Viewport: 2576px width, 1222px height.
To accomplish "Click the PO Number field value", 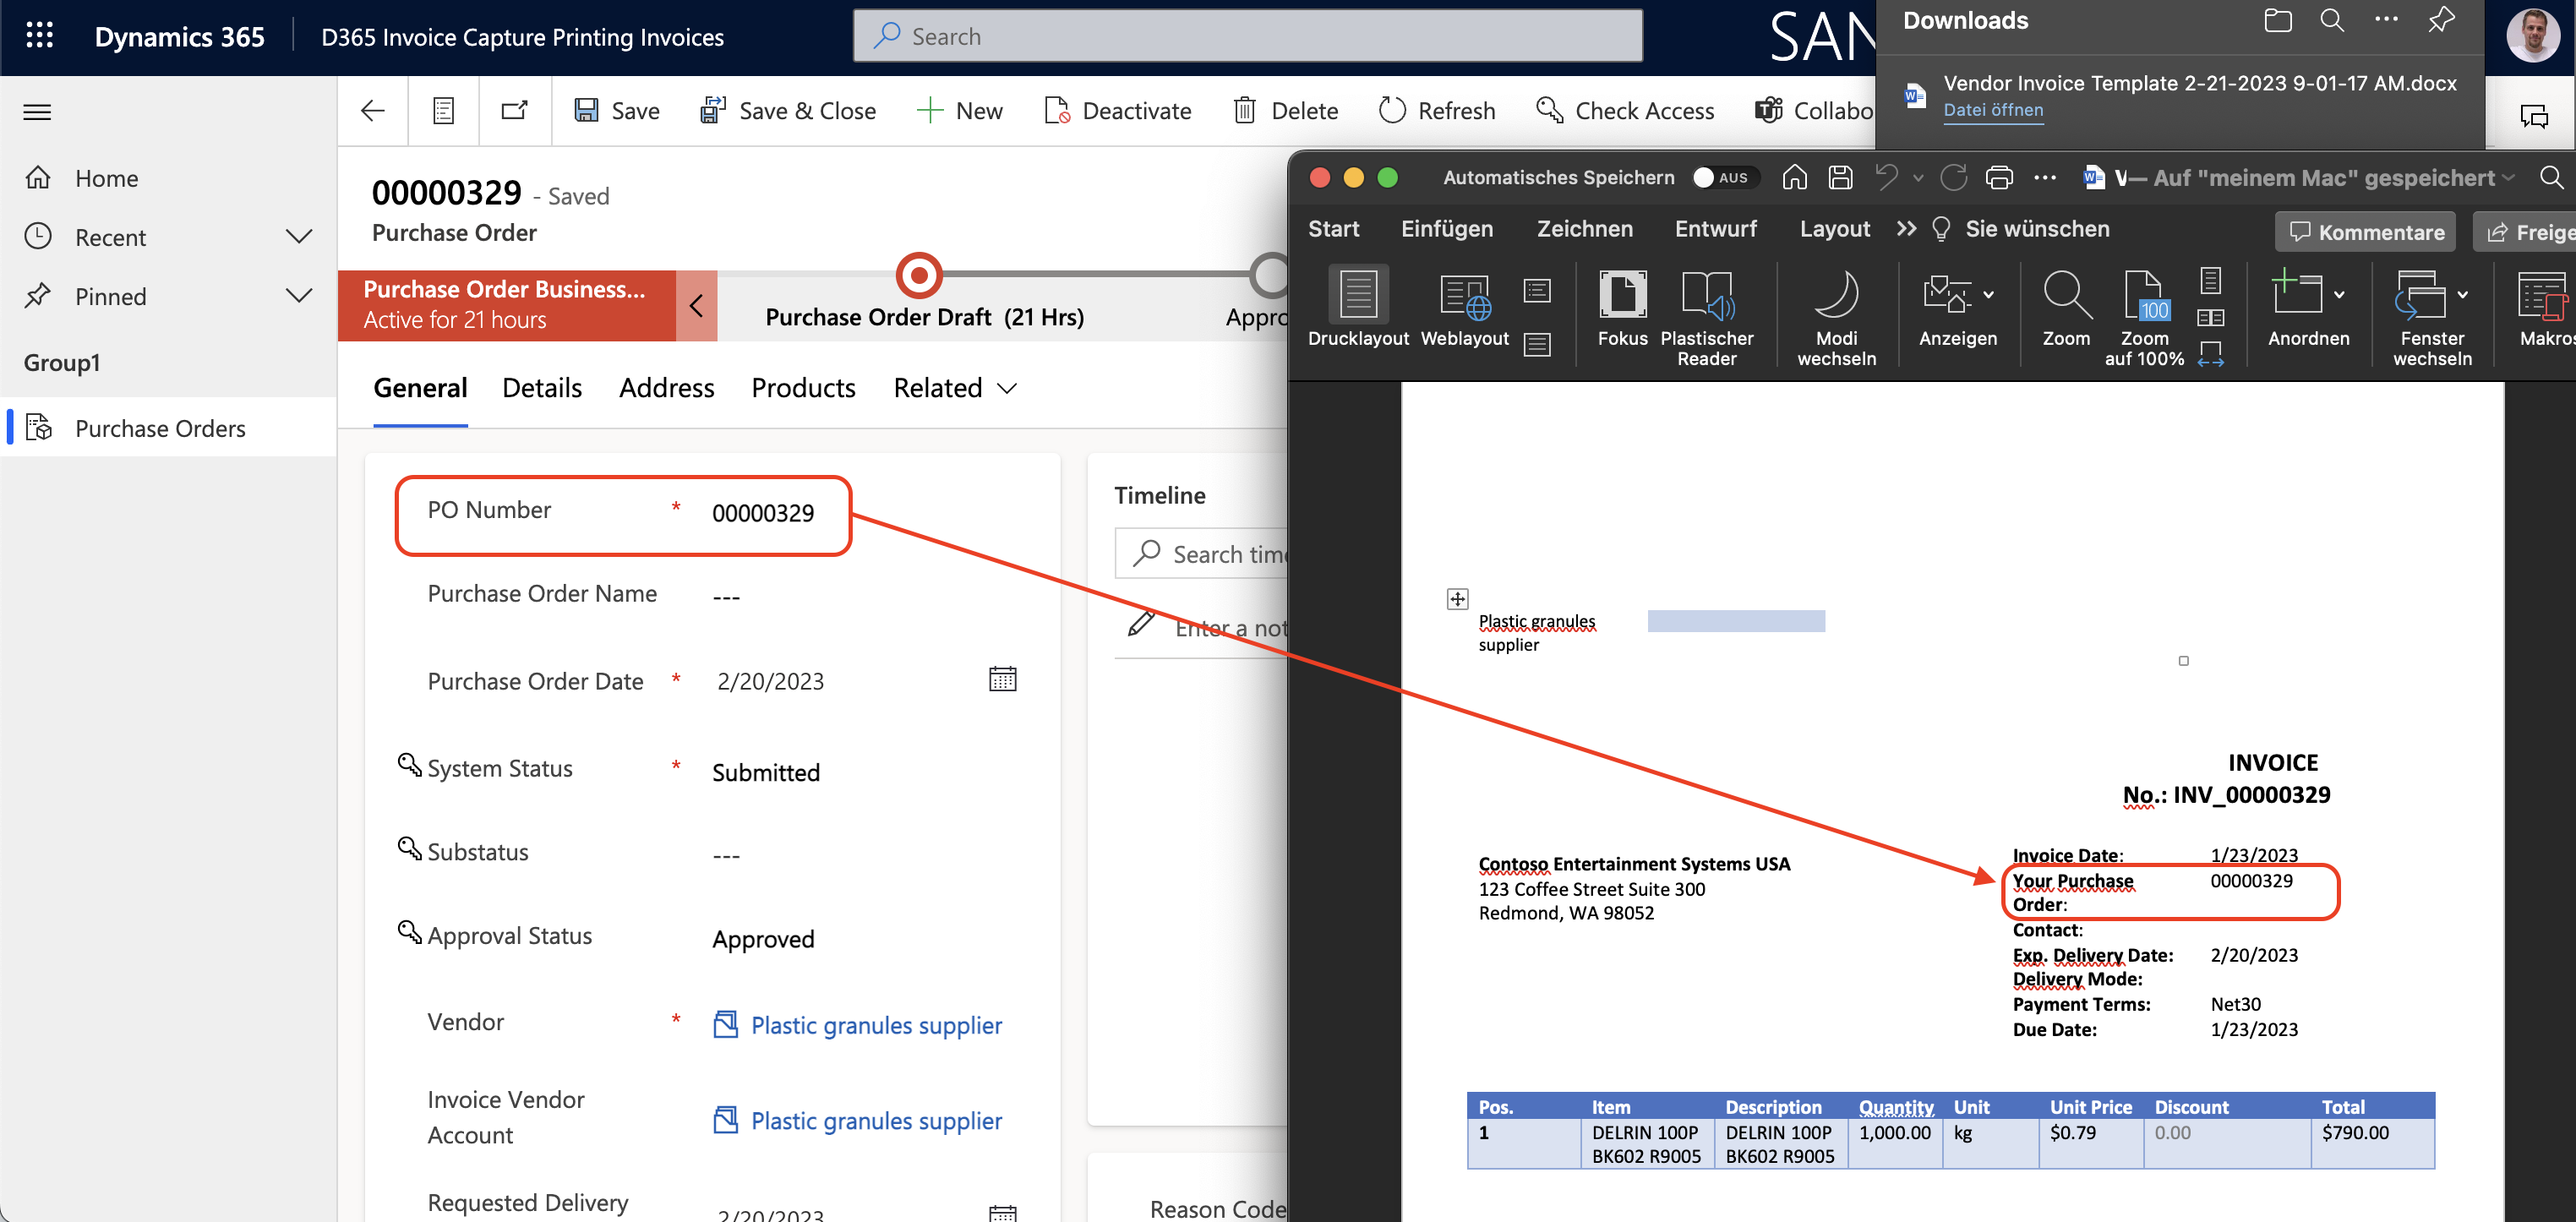I will 763,513.
